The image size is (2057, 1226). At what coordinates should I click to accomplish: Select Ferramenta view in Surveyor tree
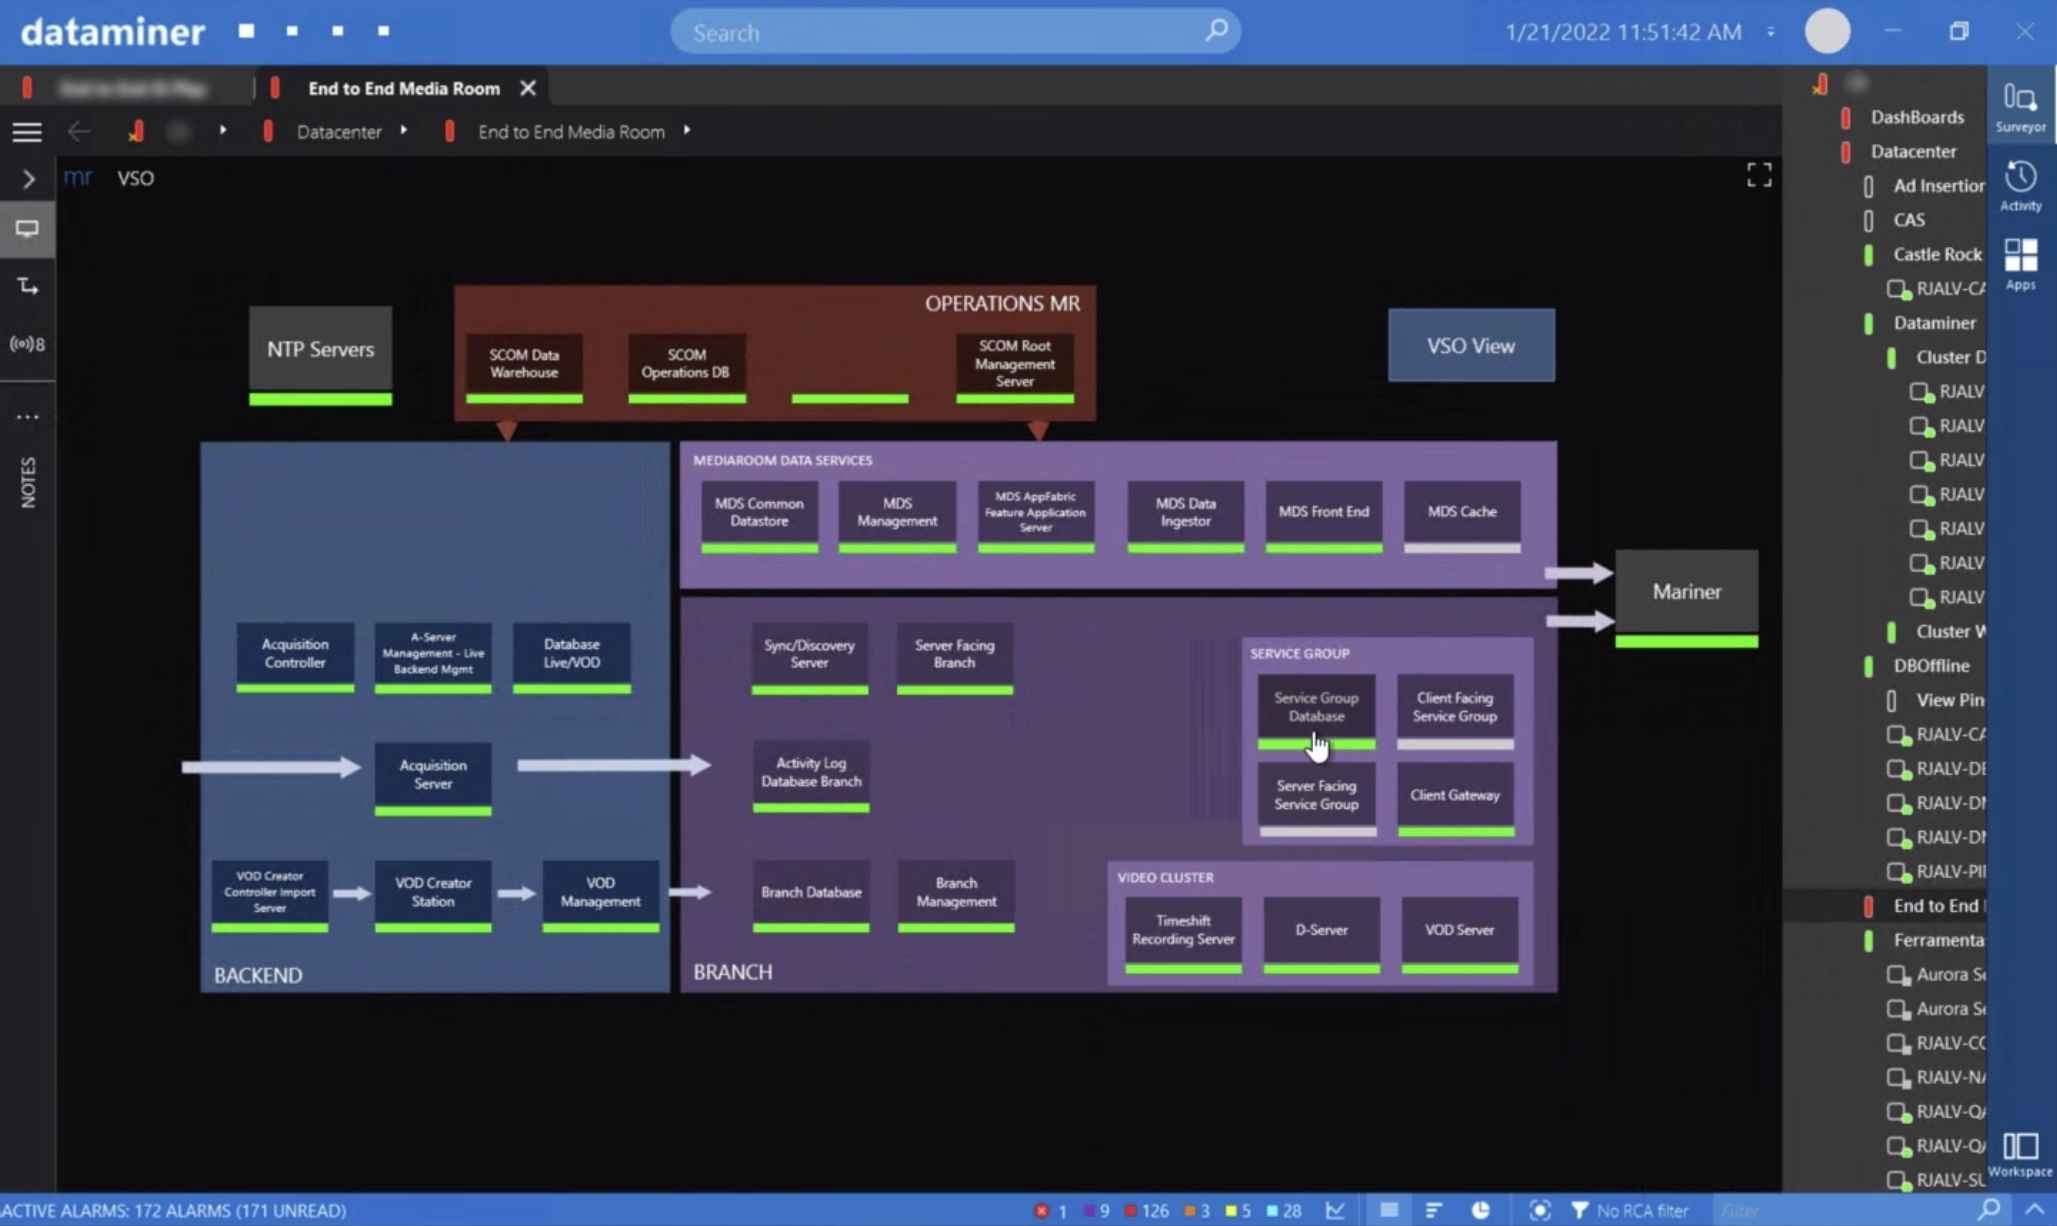click(x=1938, y=940)
